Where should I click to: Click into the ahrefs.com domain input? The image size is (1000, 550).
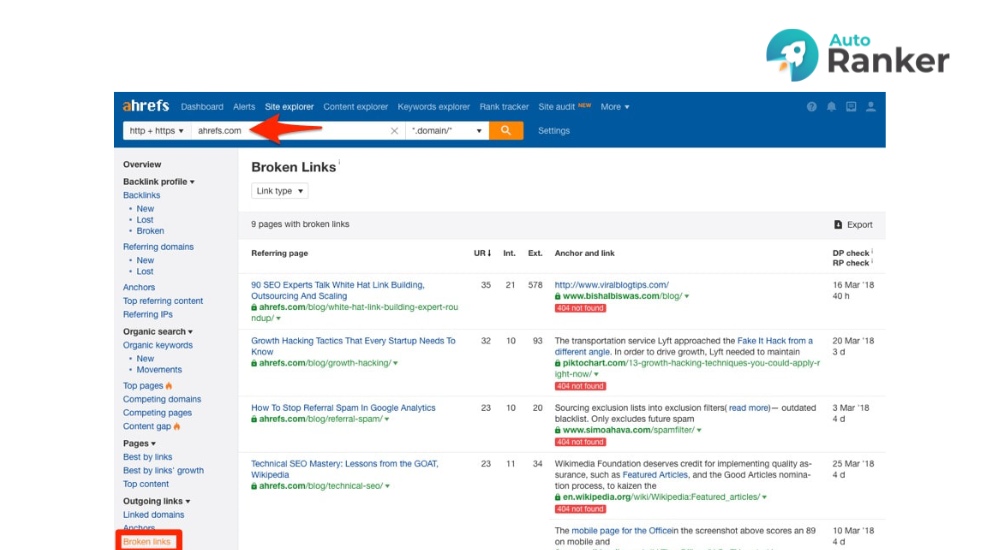pyautogui.click(x=298, y=130)
